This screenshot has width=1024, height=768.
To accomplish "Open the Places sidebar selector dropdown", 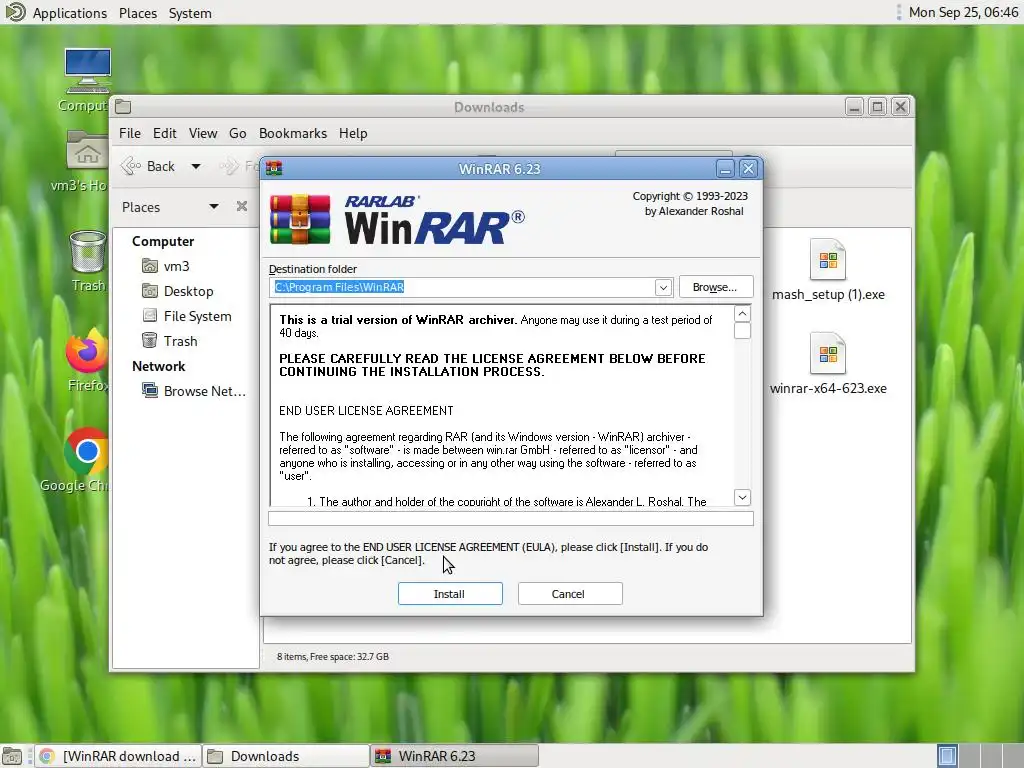I will click(x=214, y=207).
